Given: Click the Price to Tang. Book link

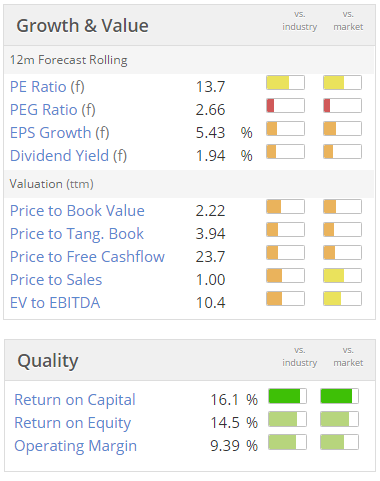Looking at the screenshot, I should click(x=77, y=234).
